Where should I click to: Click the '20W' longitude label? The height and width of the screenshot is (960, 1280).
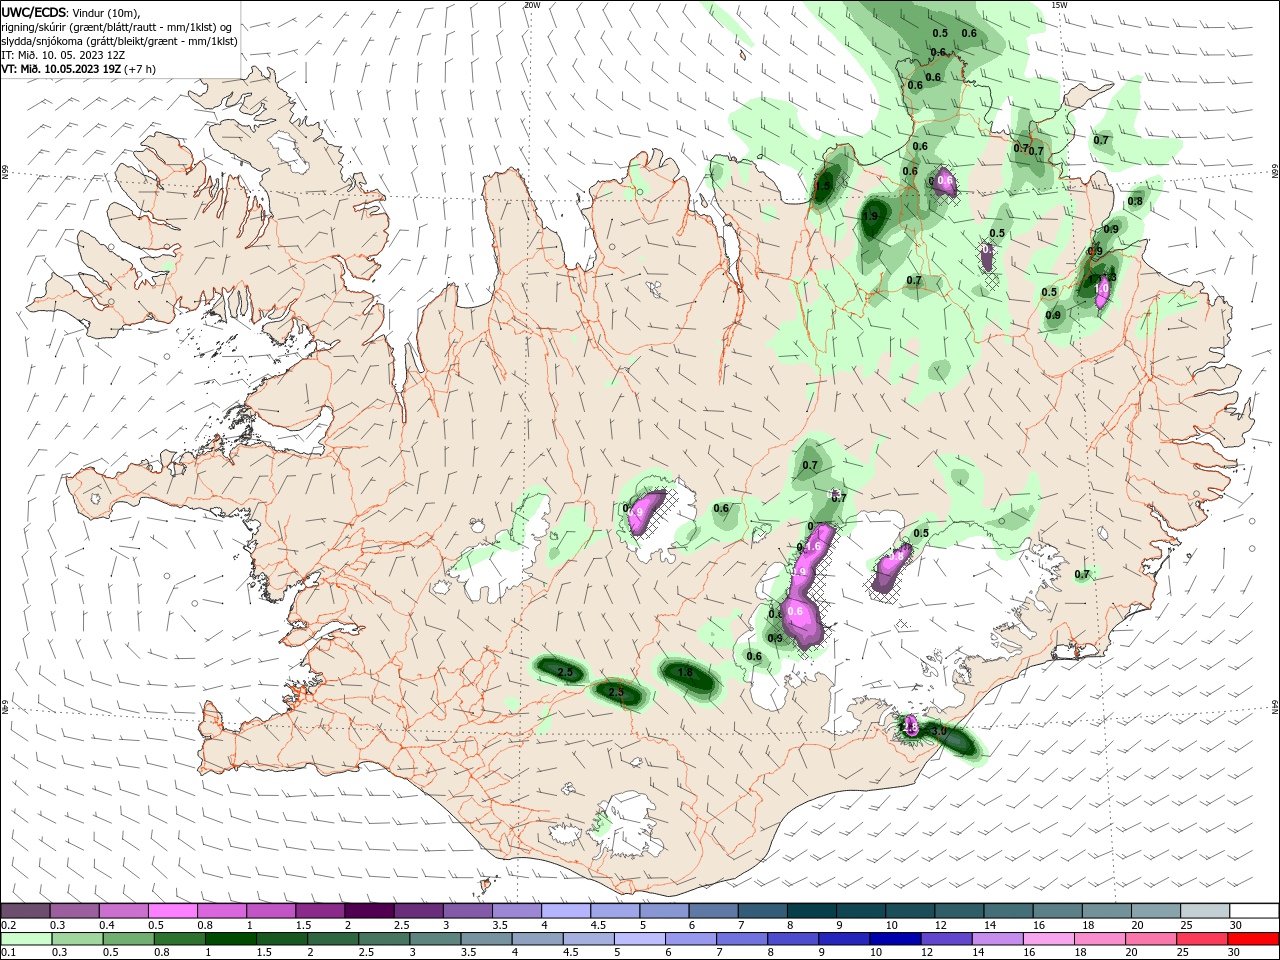pos(532,5)
